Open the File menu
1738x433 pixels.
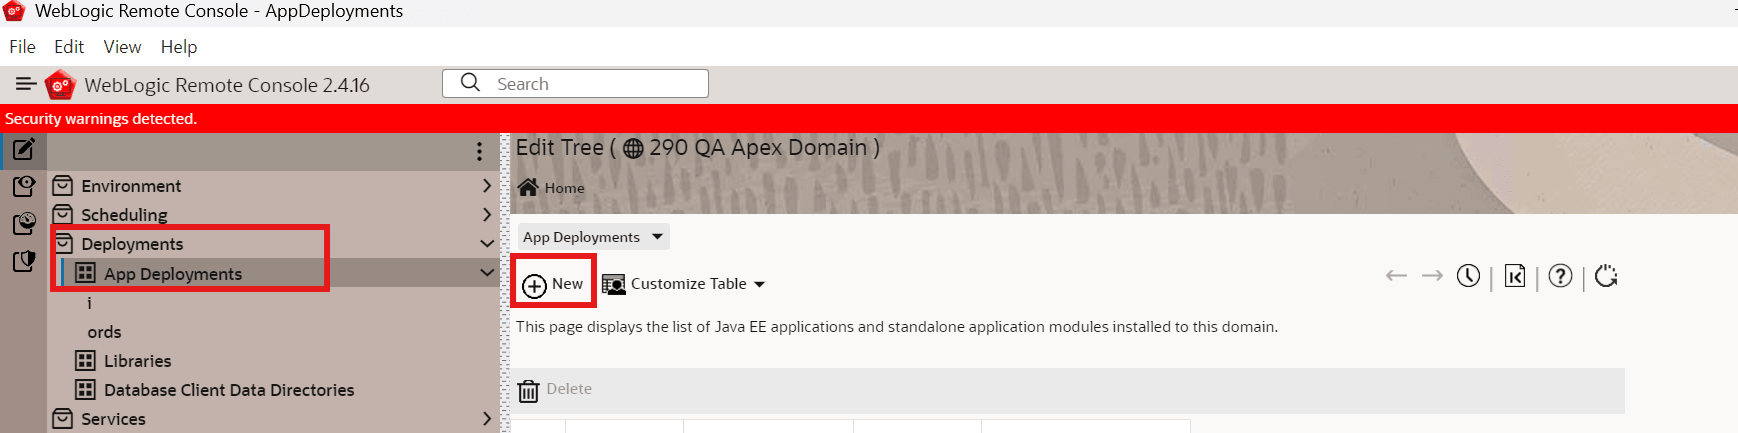pyautogui.click(x=22, y=47)
